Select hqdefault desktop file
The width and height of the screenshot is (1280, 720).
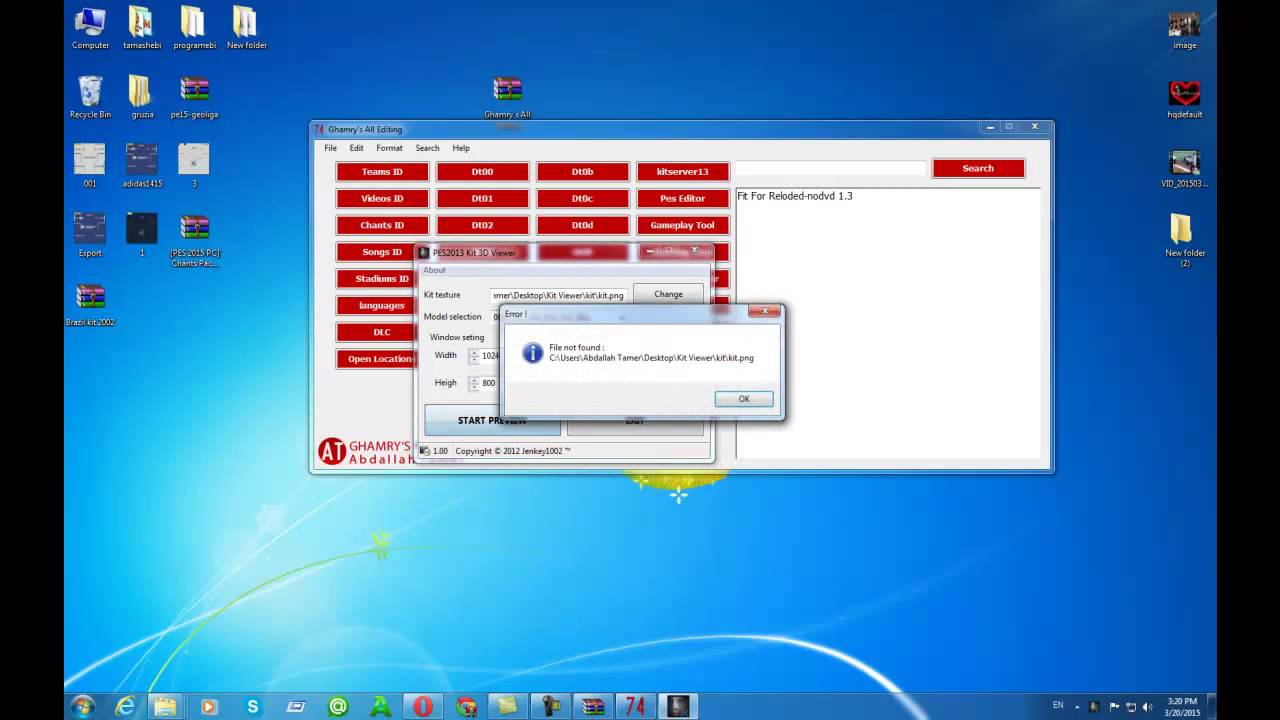coord(1184,98)
